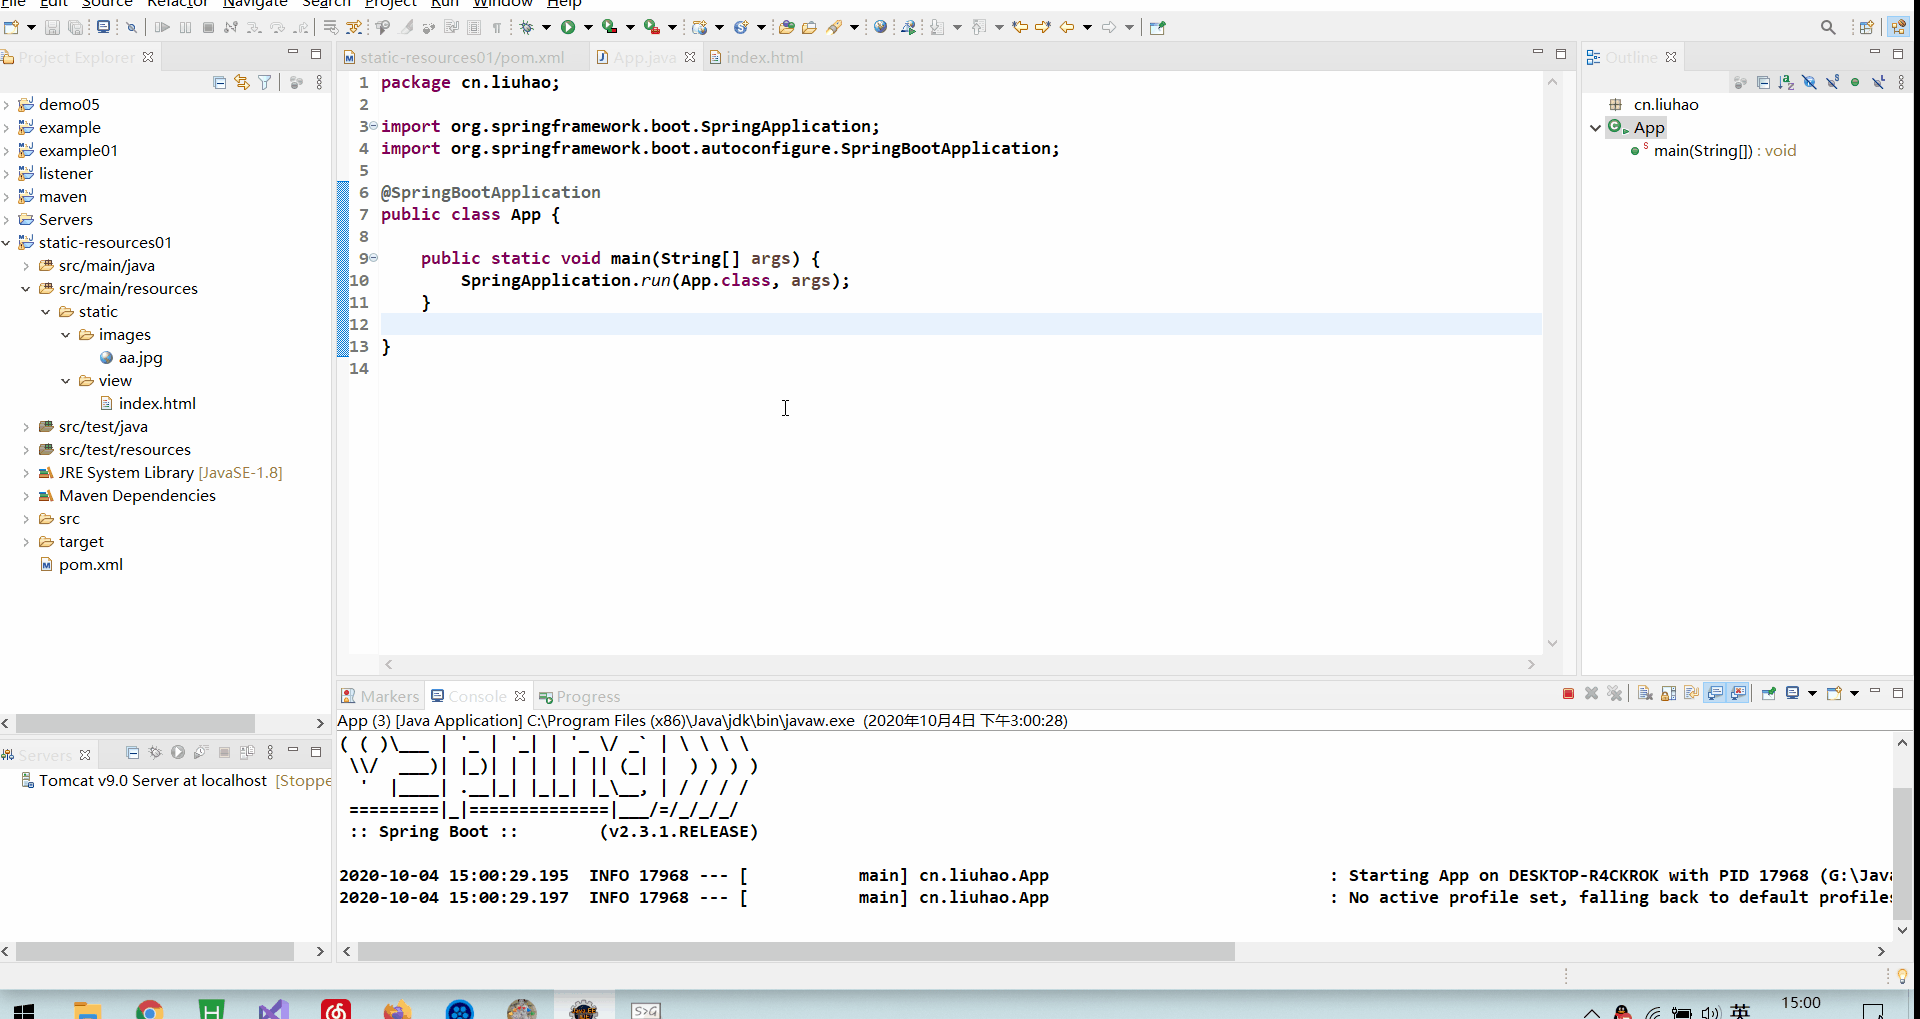Image resolution: width=1920 pixels, height=1019 pixels.
Task: Click the Start server icon in Servers view
Action: pyautogui.click(x=178, y=753)
